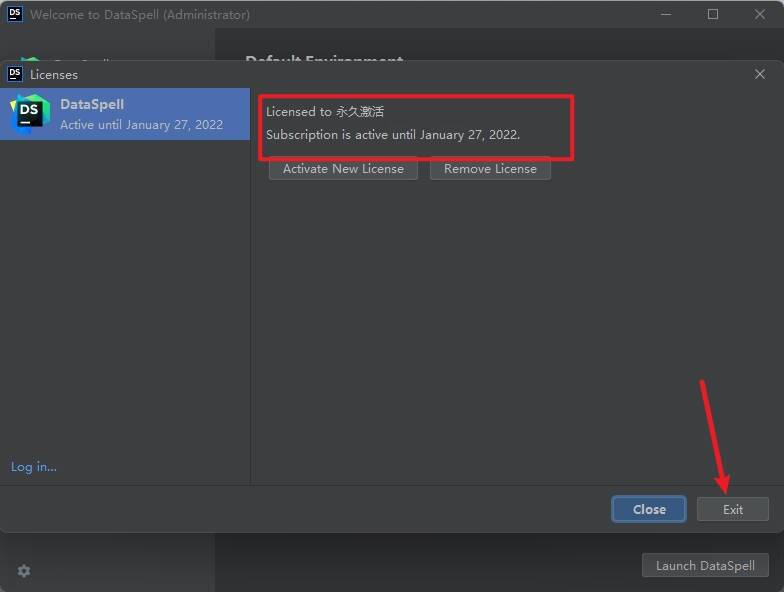
Task: Hit the Exit button
Action: 733,509
